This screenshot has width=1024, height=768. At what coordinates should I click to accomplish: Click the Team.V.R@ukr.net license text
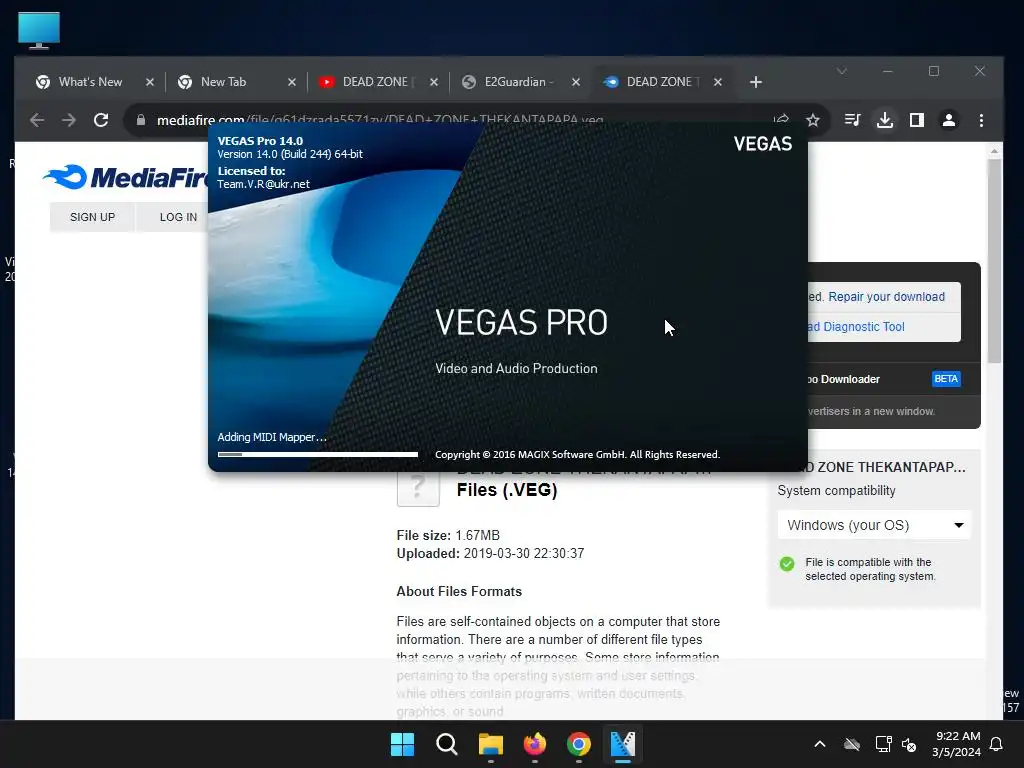click(263, 184)
